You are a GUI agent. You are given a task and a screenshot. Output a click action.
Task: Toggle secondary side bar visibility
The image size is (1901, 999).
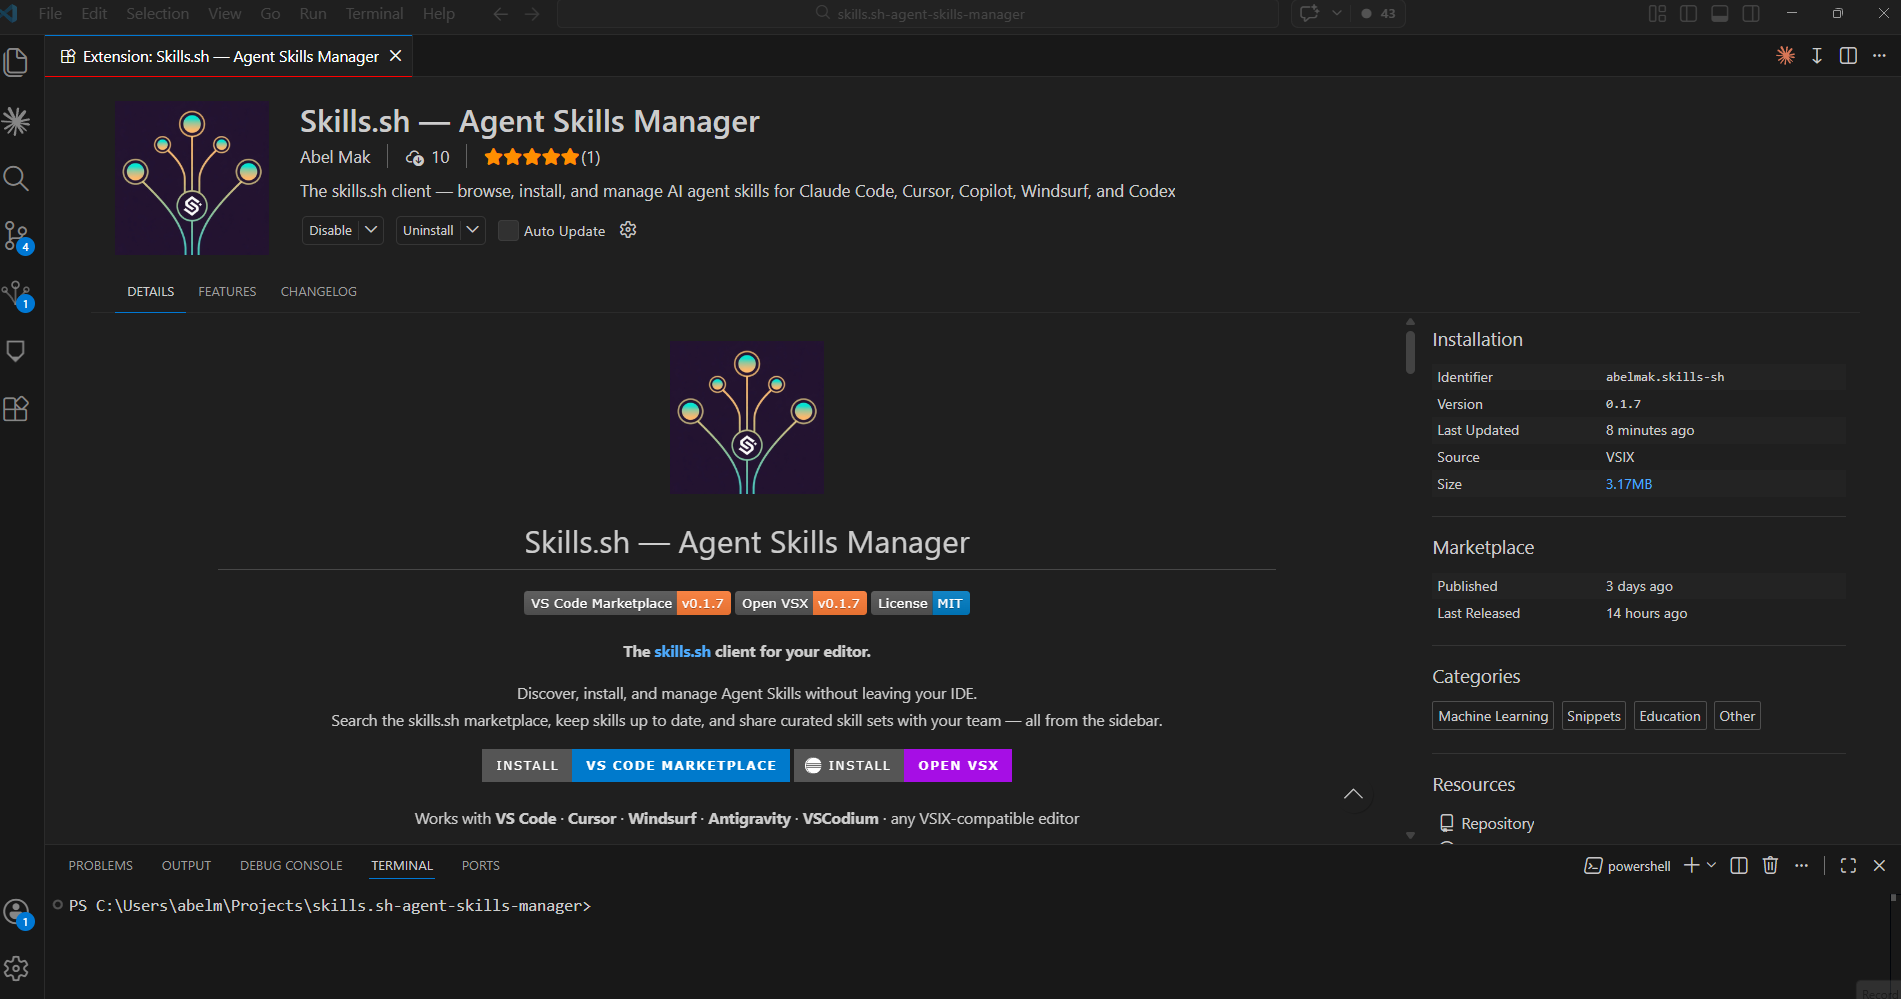pyautogui.click(x=1751, y=14)
